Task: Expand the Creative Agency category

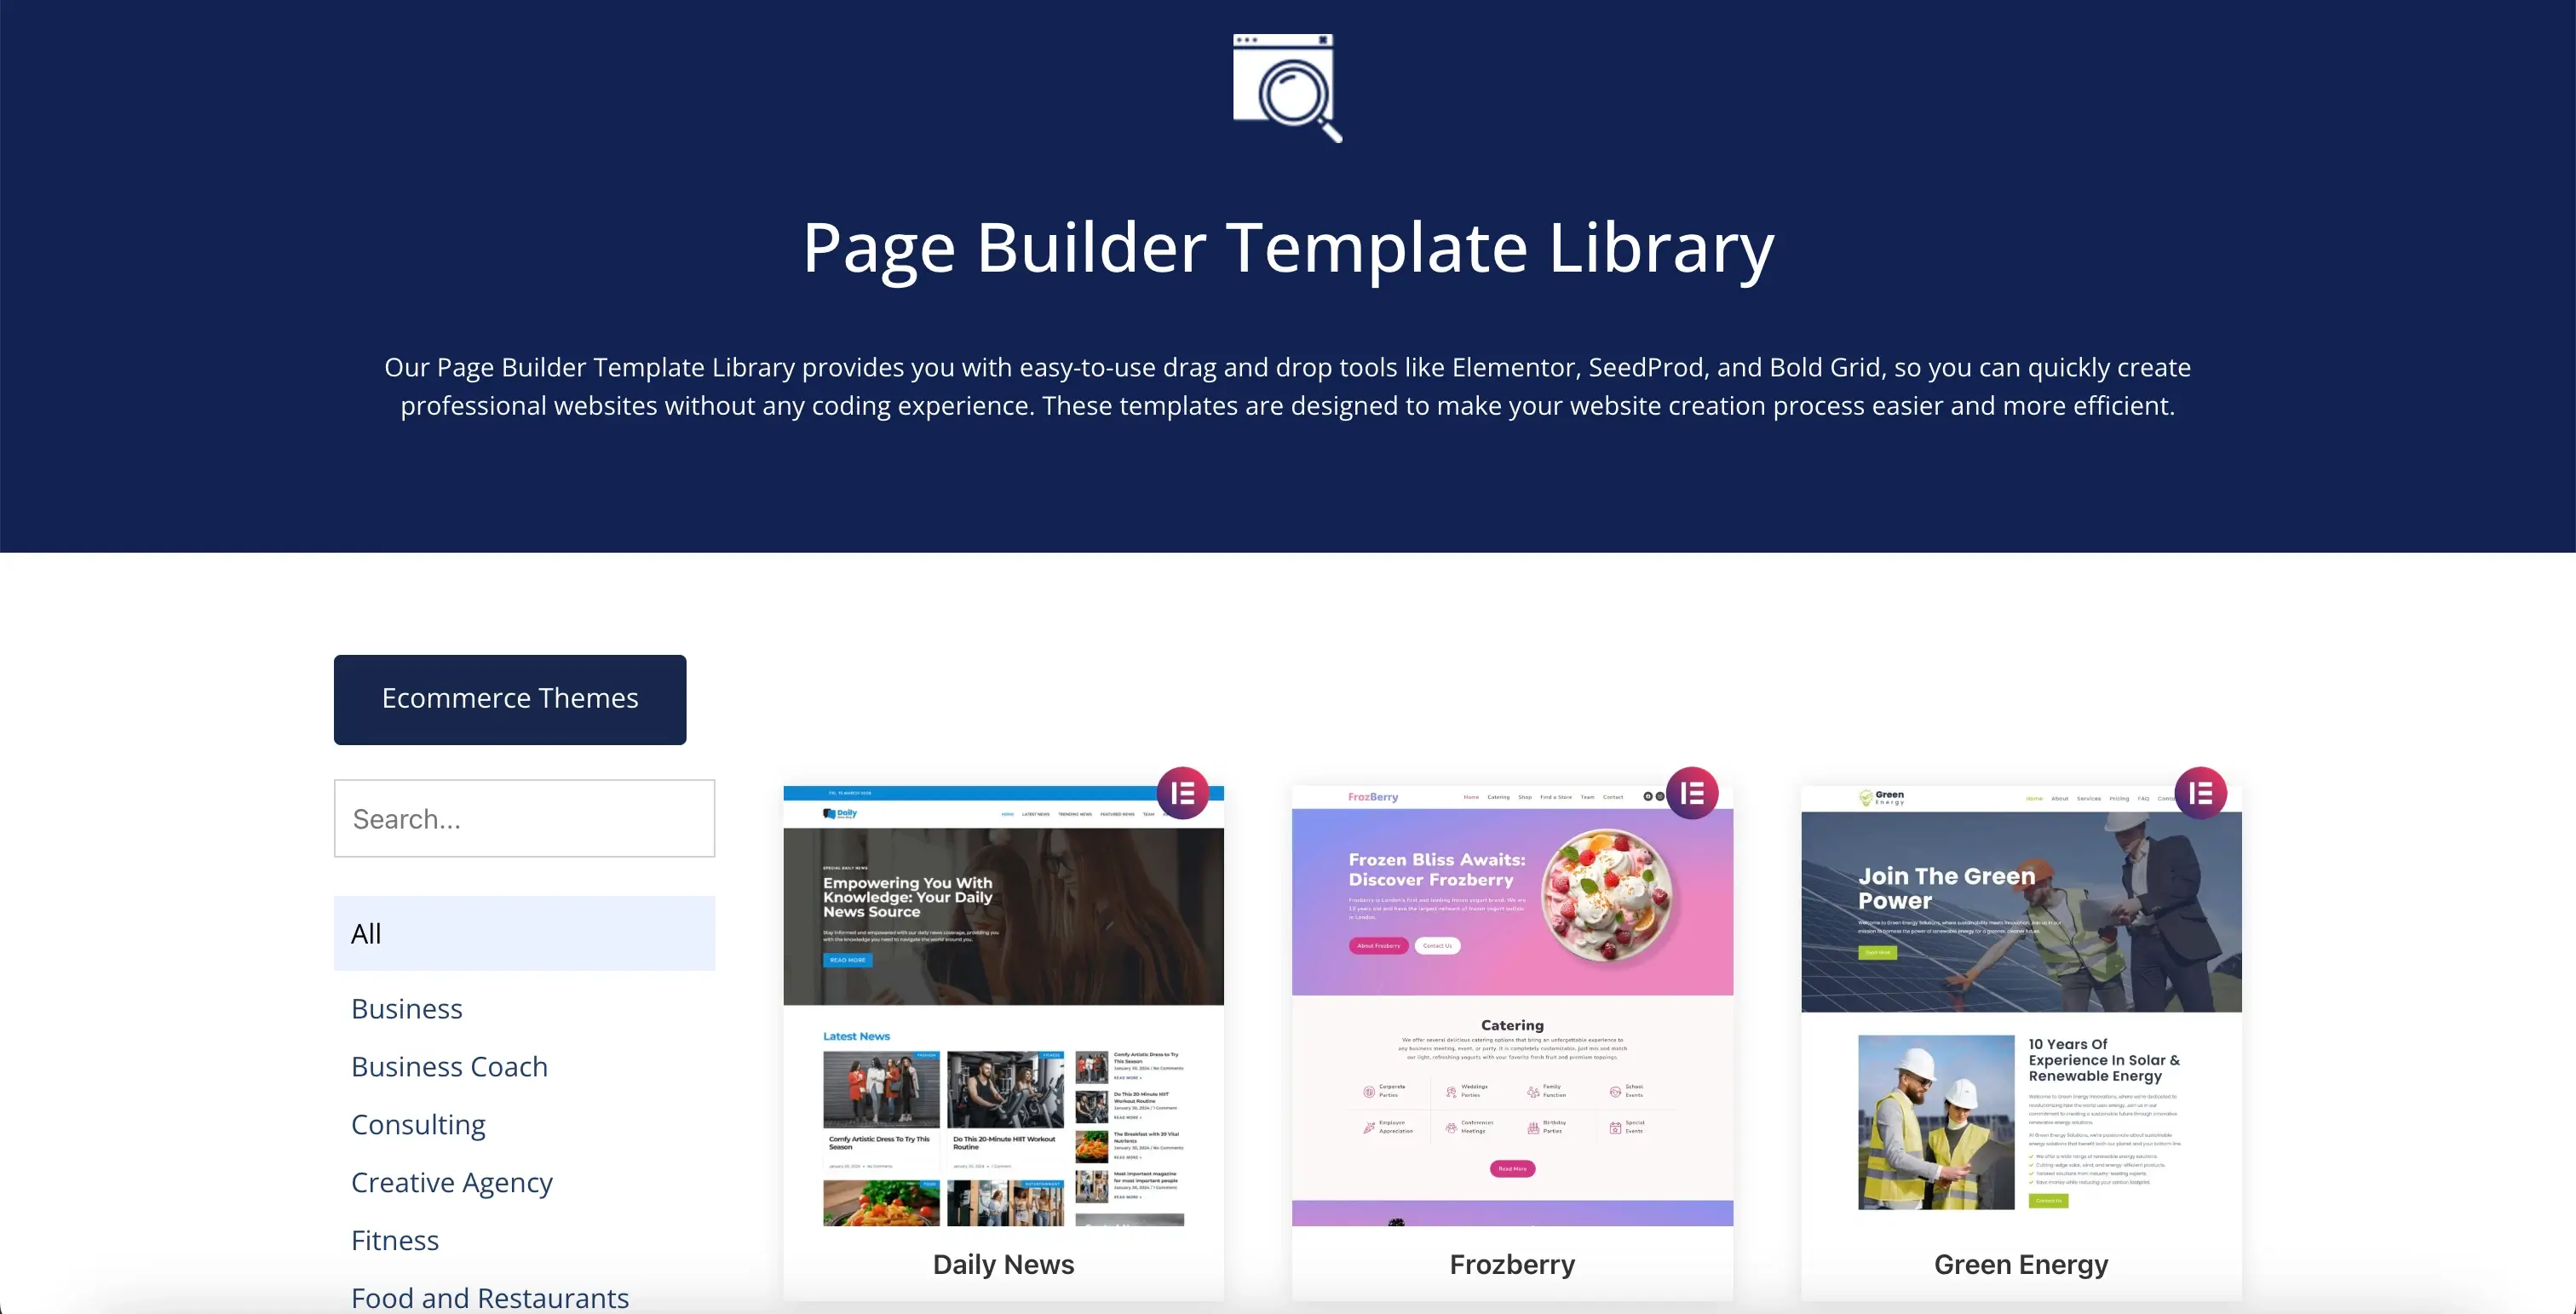Action: [449, 1182]
